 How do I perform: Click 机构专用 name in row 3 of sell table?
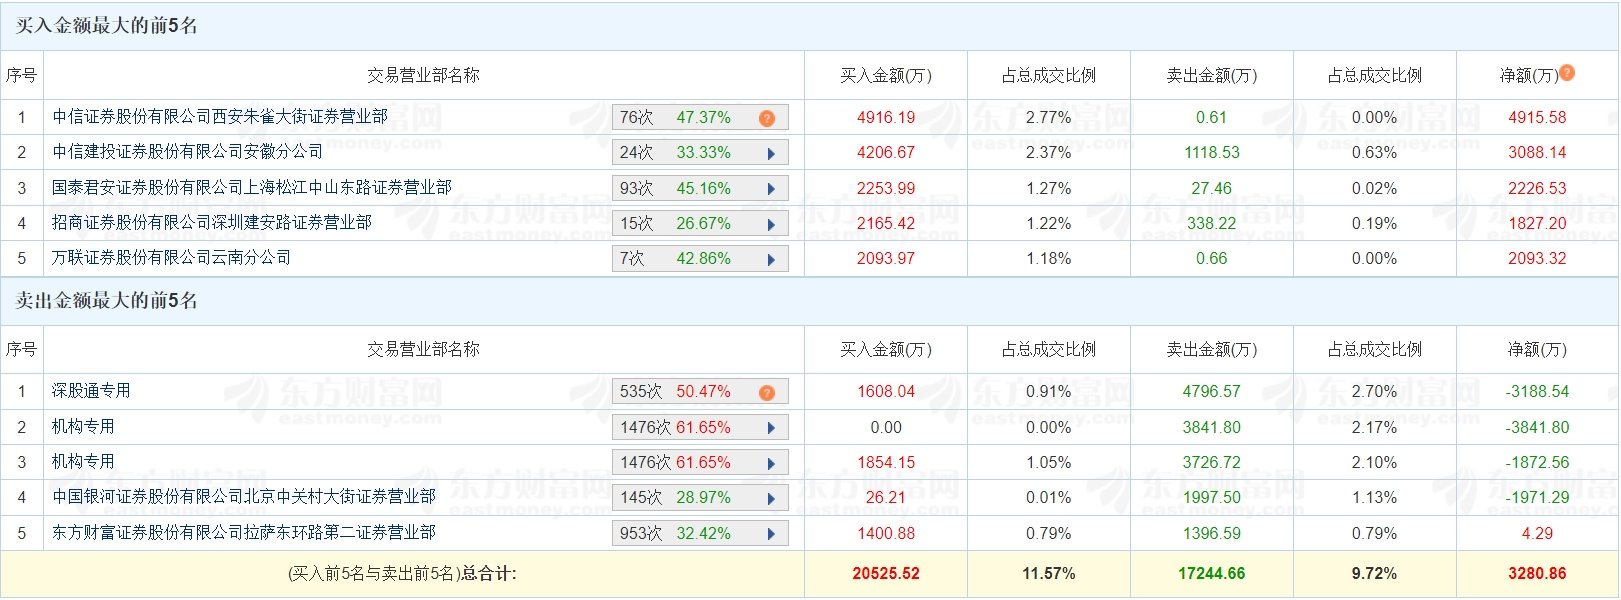tap(83, 461)
